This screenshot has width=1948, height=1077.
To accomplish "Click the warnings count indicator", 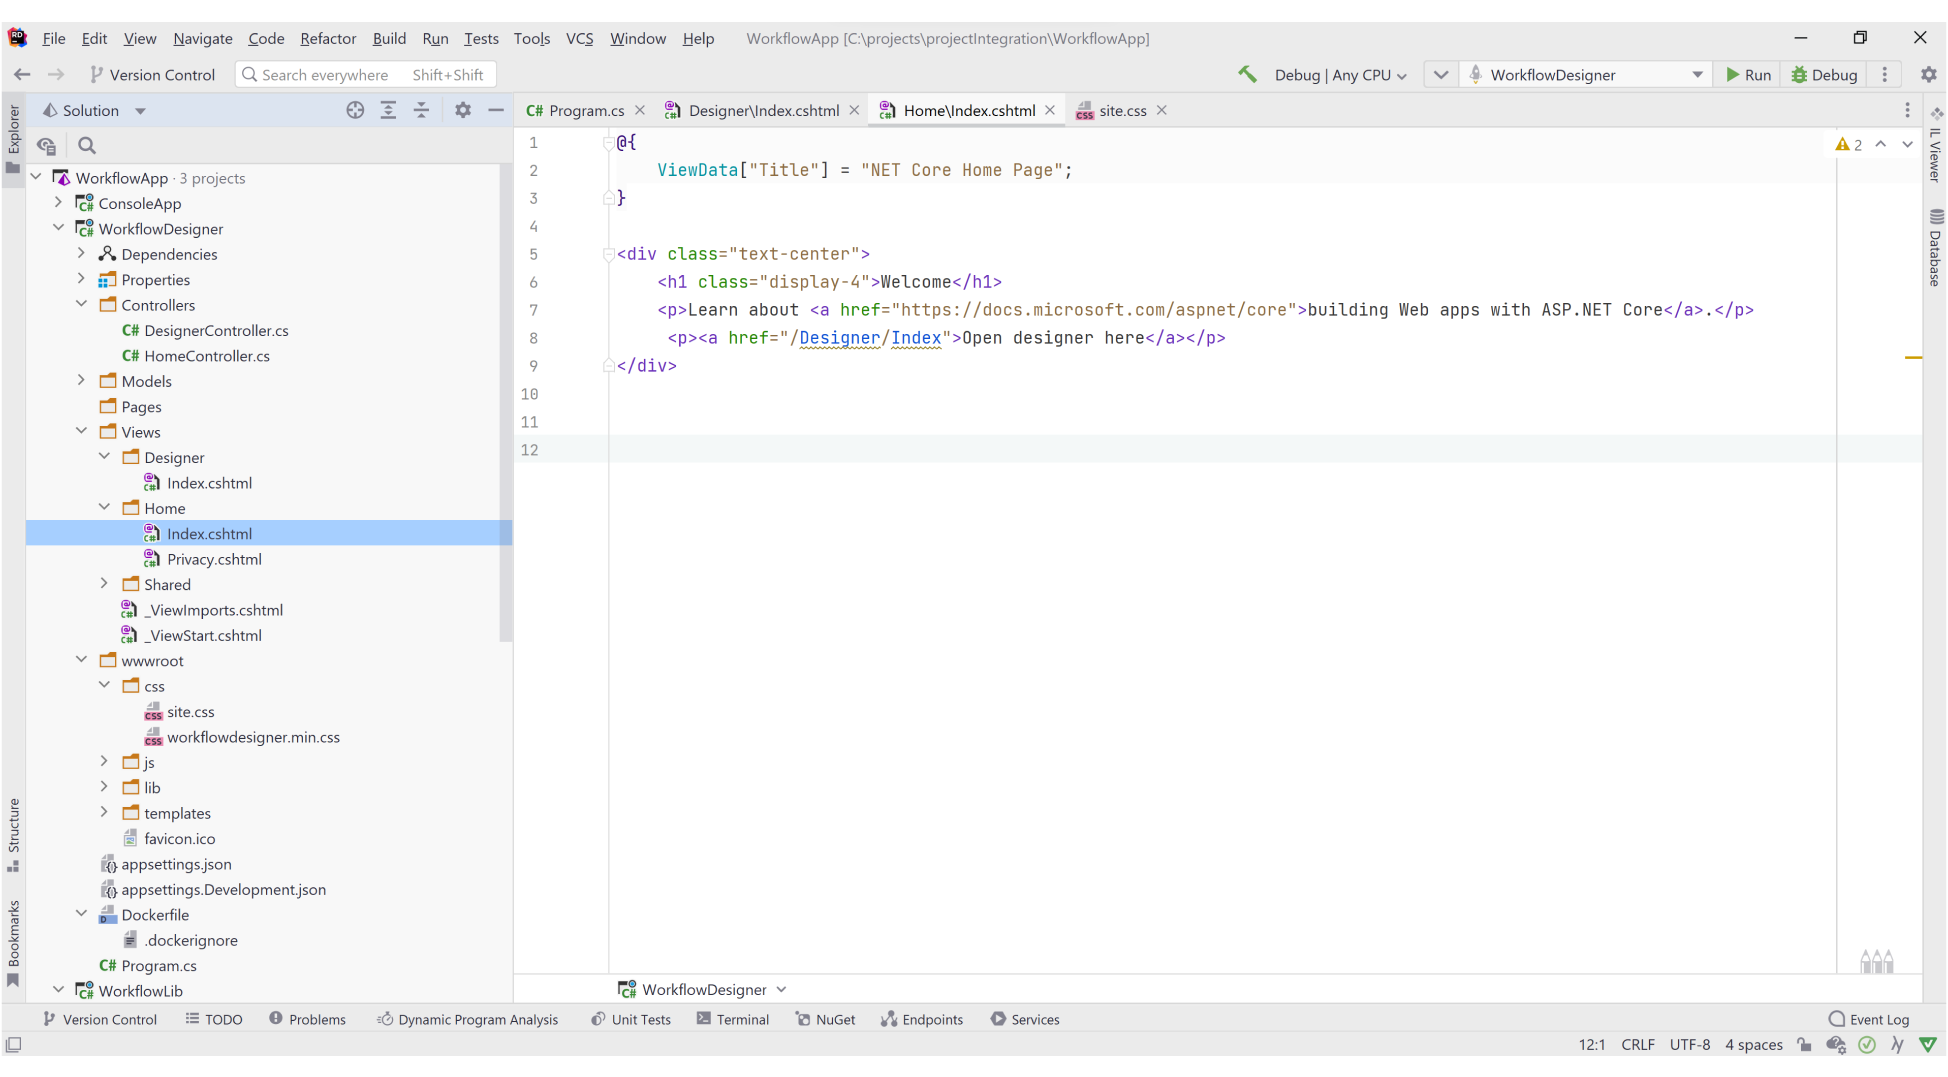I will [1848, 145].
